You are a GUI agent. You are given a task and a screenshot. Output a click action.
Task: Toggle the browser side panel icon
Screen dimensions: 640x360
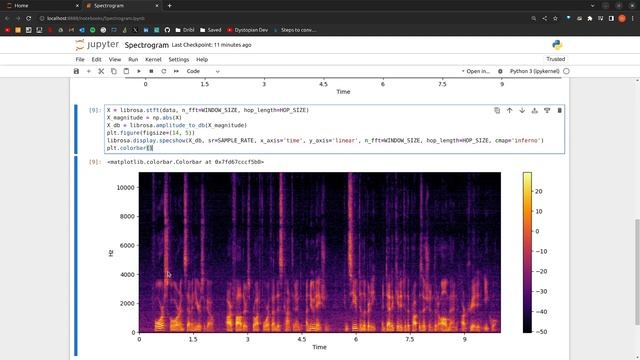pos(611,18)
